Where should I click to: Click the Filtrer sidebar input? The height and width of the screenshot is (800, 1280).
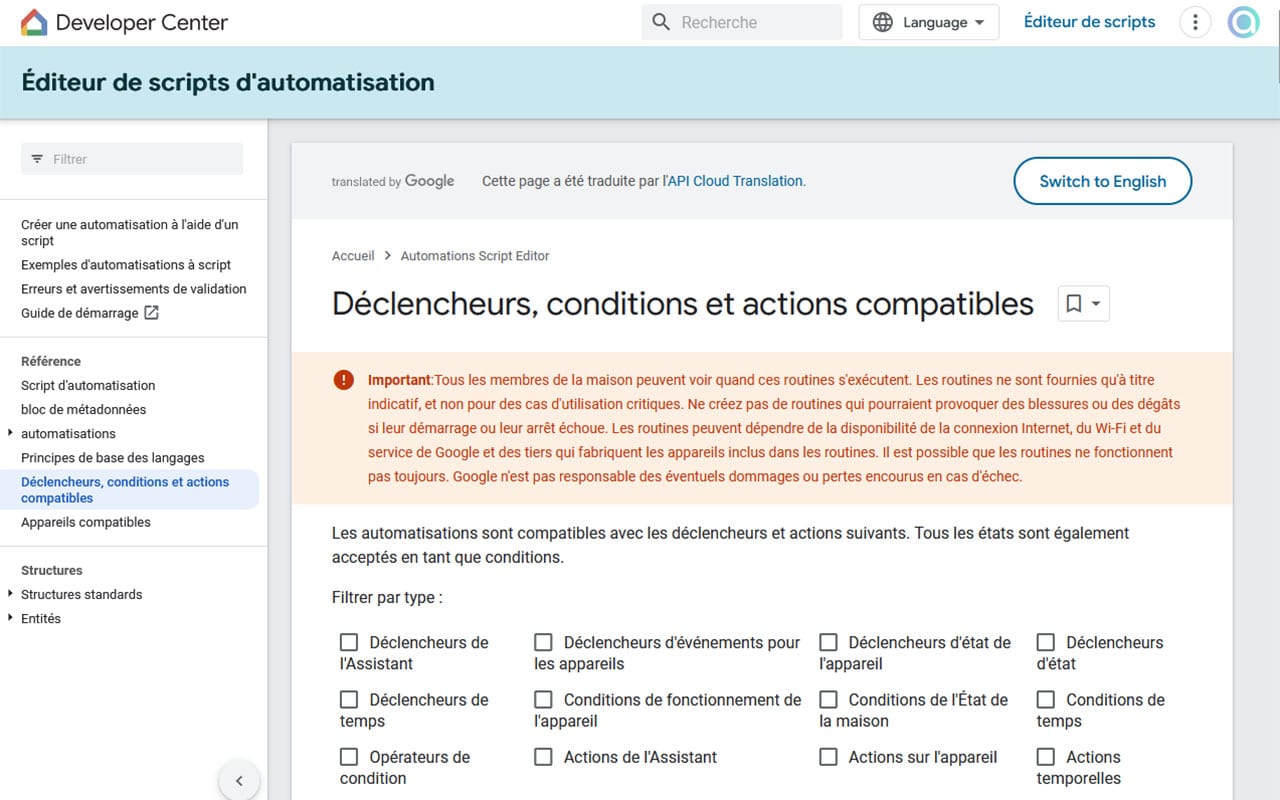[132, 159]
